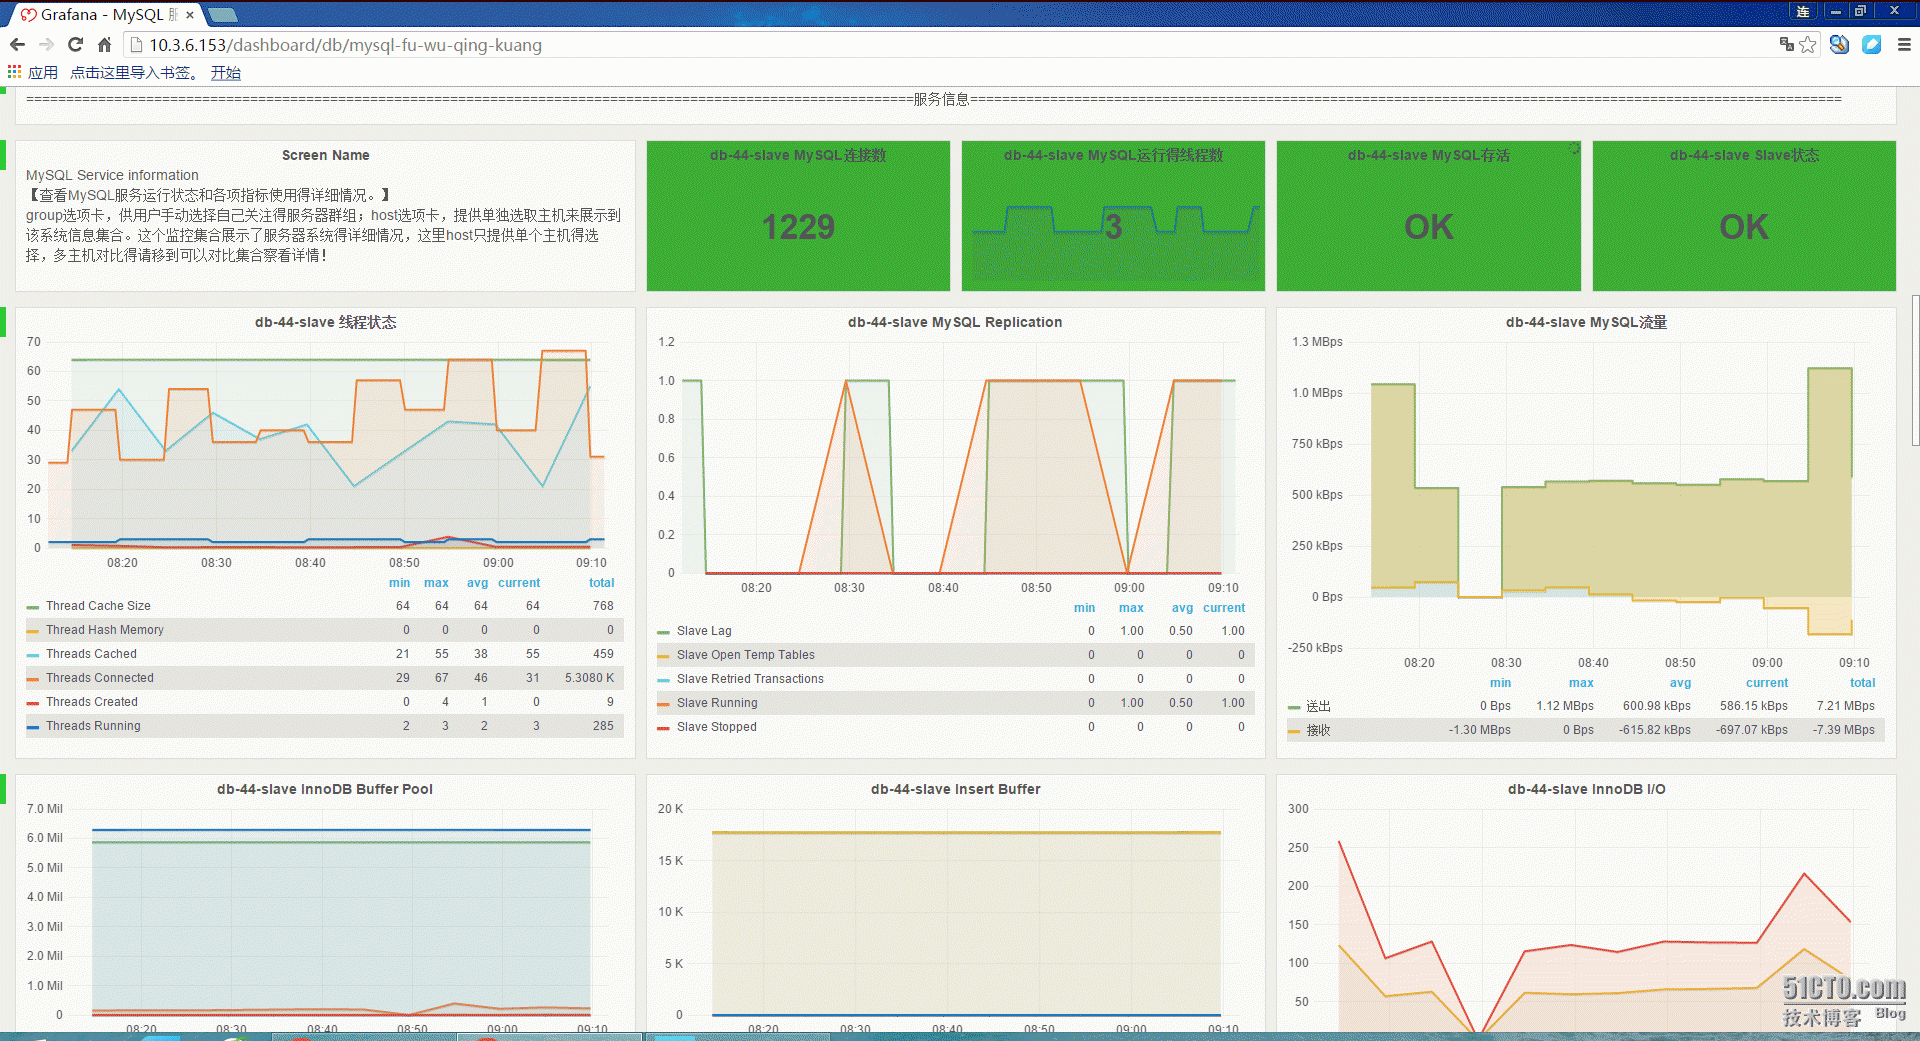Image resolution: width=1920 pixels, height=1041 pixels.
Task: Toggle the Thread Hash Memory series
Action: (104, 630)
